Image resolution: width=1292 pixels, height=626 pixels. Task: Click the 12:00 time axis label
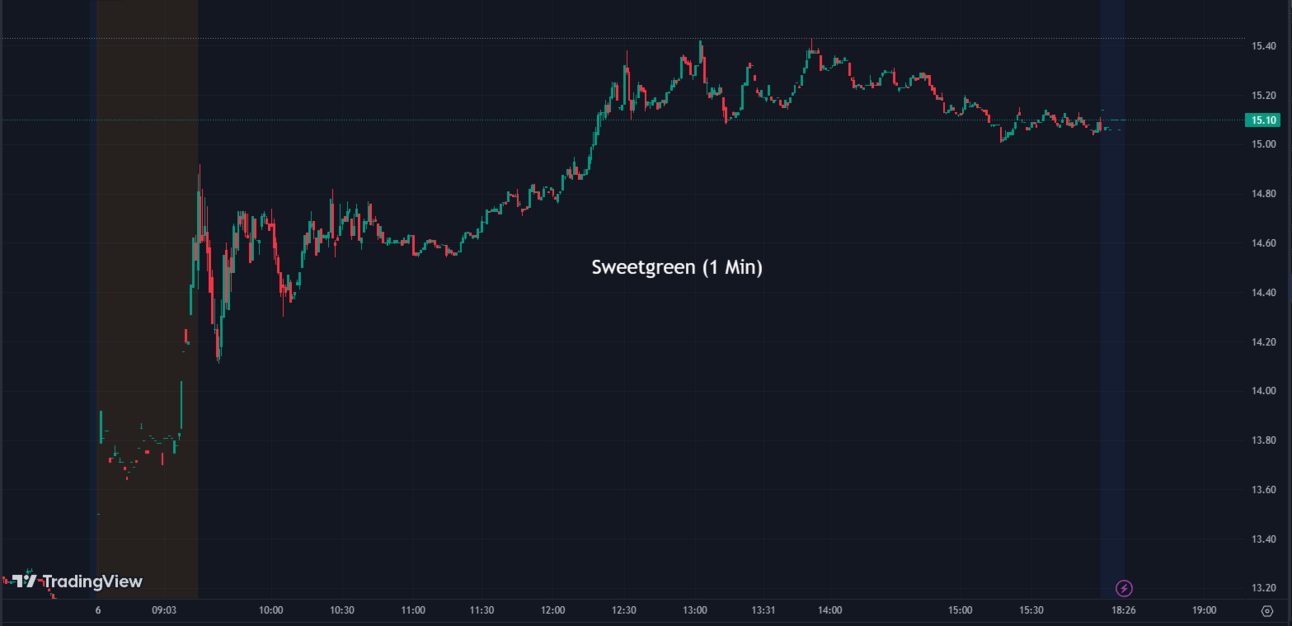[x=553, y=610]
